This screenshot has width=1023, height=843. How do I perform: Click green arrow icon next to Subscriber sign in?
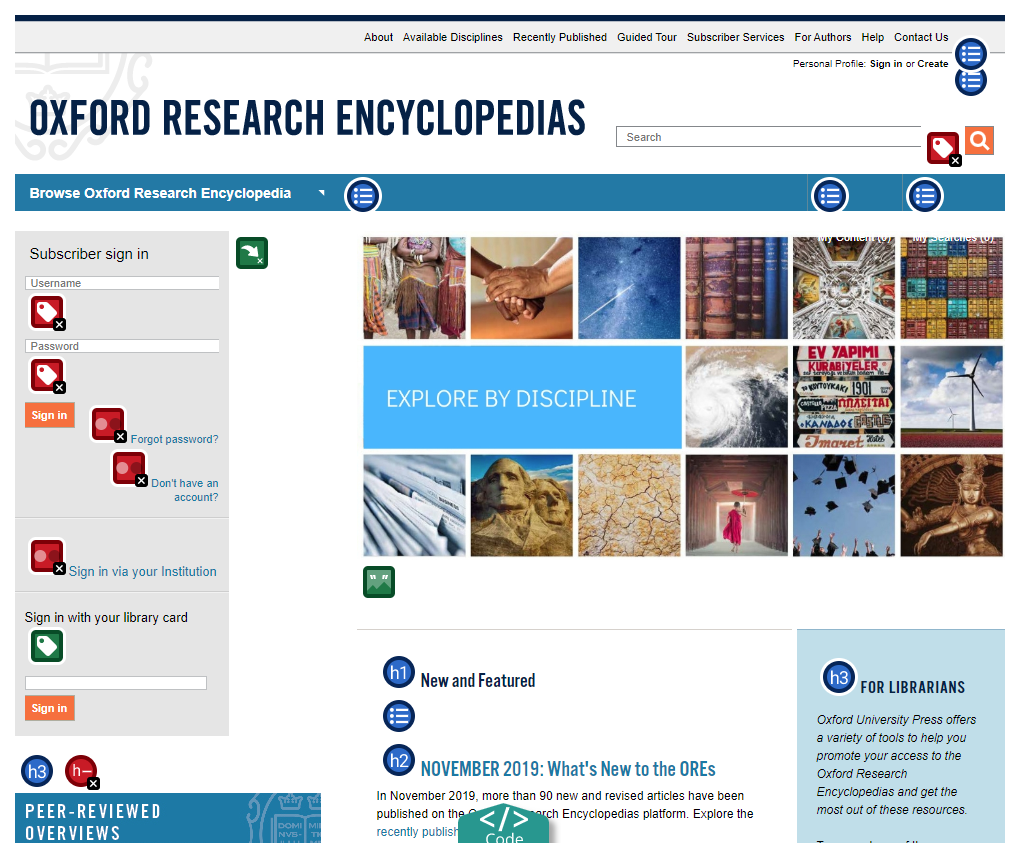[252, 253]
